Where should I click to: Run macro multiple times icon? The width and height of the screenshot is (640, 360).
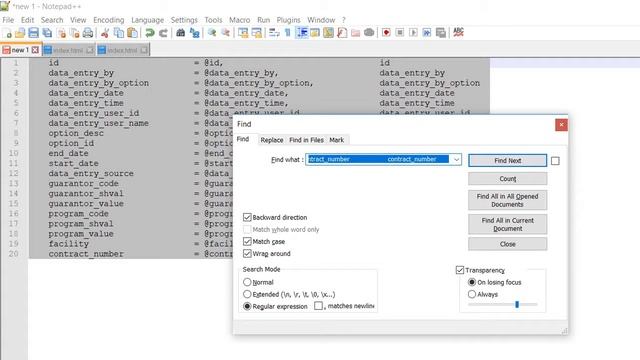[427, 33]
